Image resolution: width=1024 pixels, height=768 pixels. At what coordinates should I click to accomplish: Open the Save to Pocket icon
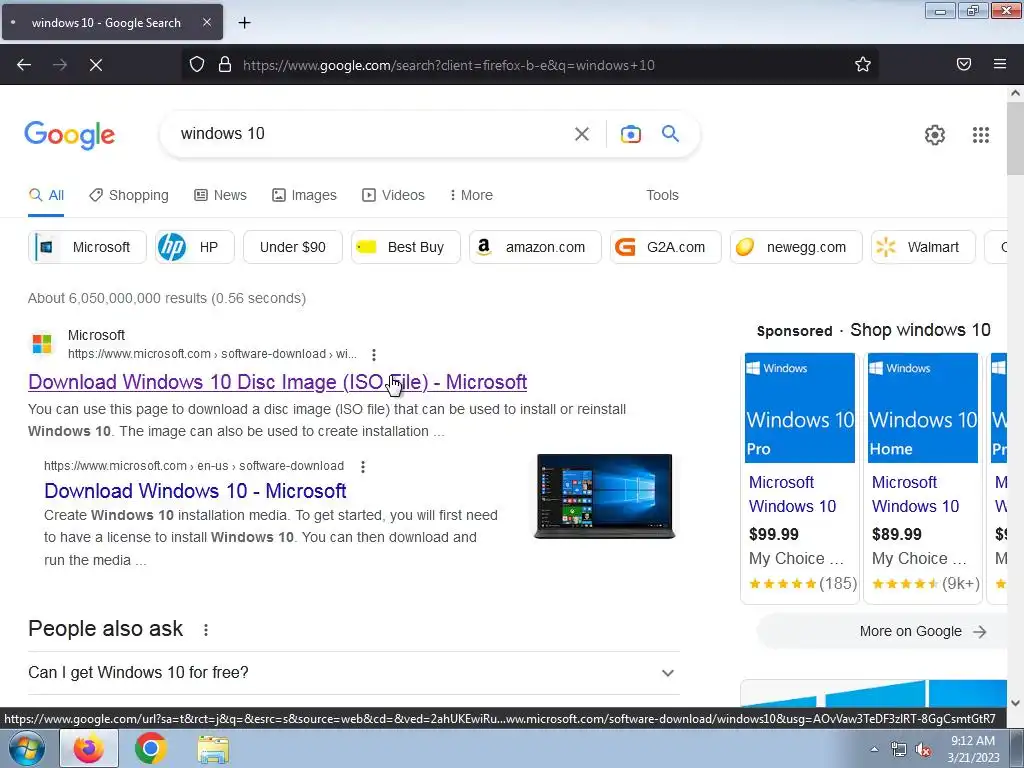964,64
